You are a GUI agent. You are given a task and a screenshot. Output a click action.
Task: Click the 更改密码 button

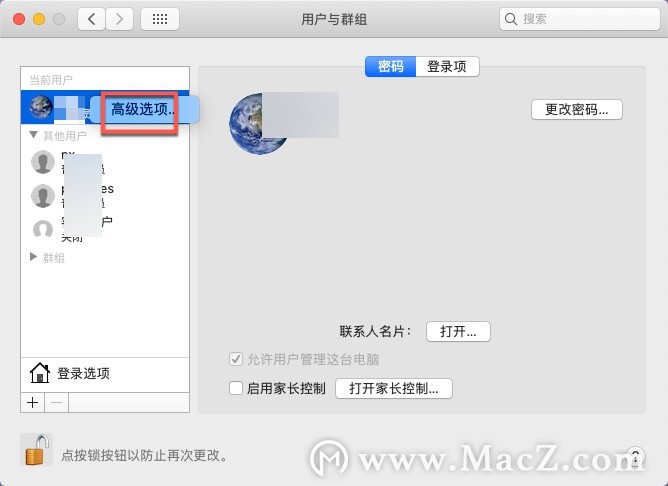click(577, 110)
